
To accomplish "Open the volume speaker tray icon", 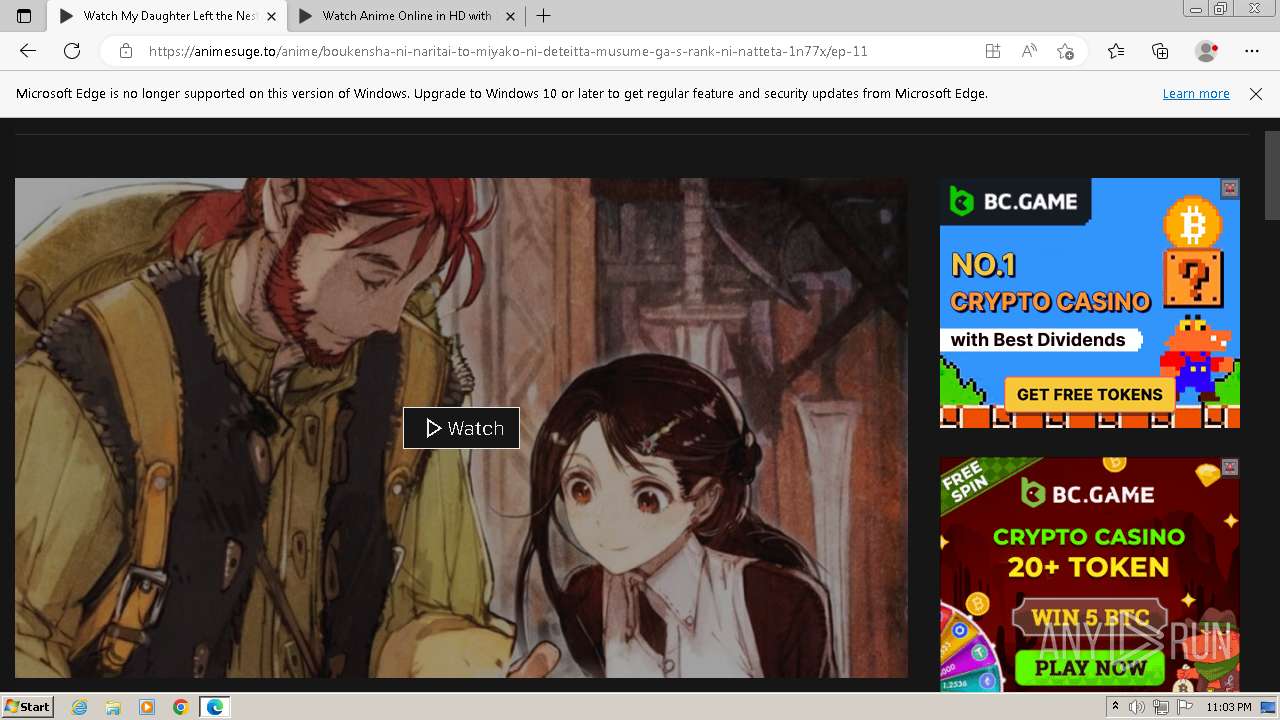I will [x=1136, y=707].
